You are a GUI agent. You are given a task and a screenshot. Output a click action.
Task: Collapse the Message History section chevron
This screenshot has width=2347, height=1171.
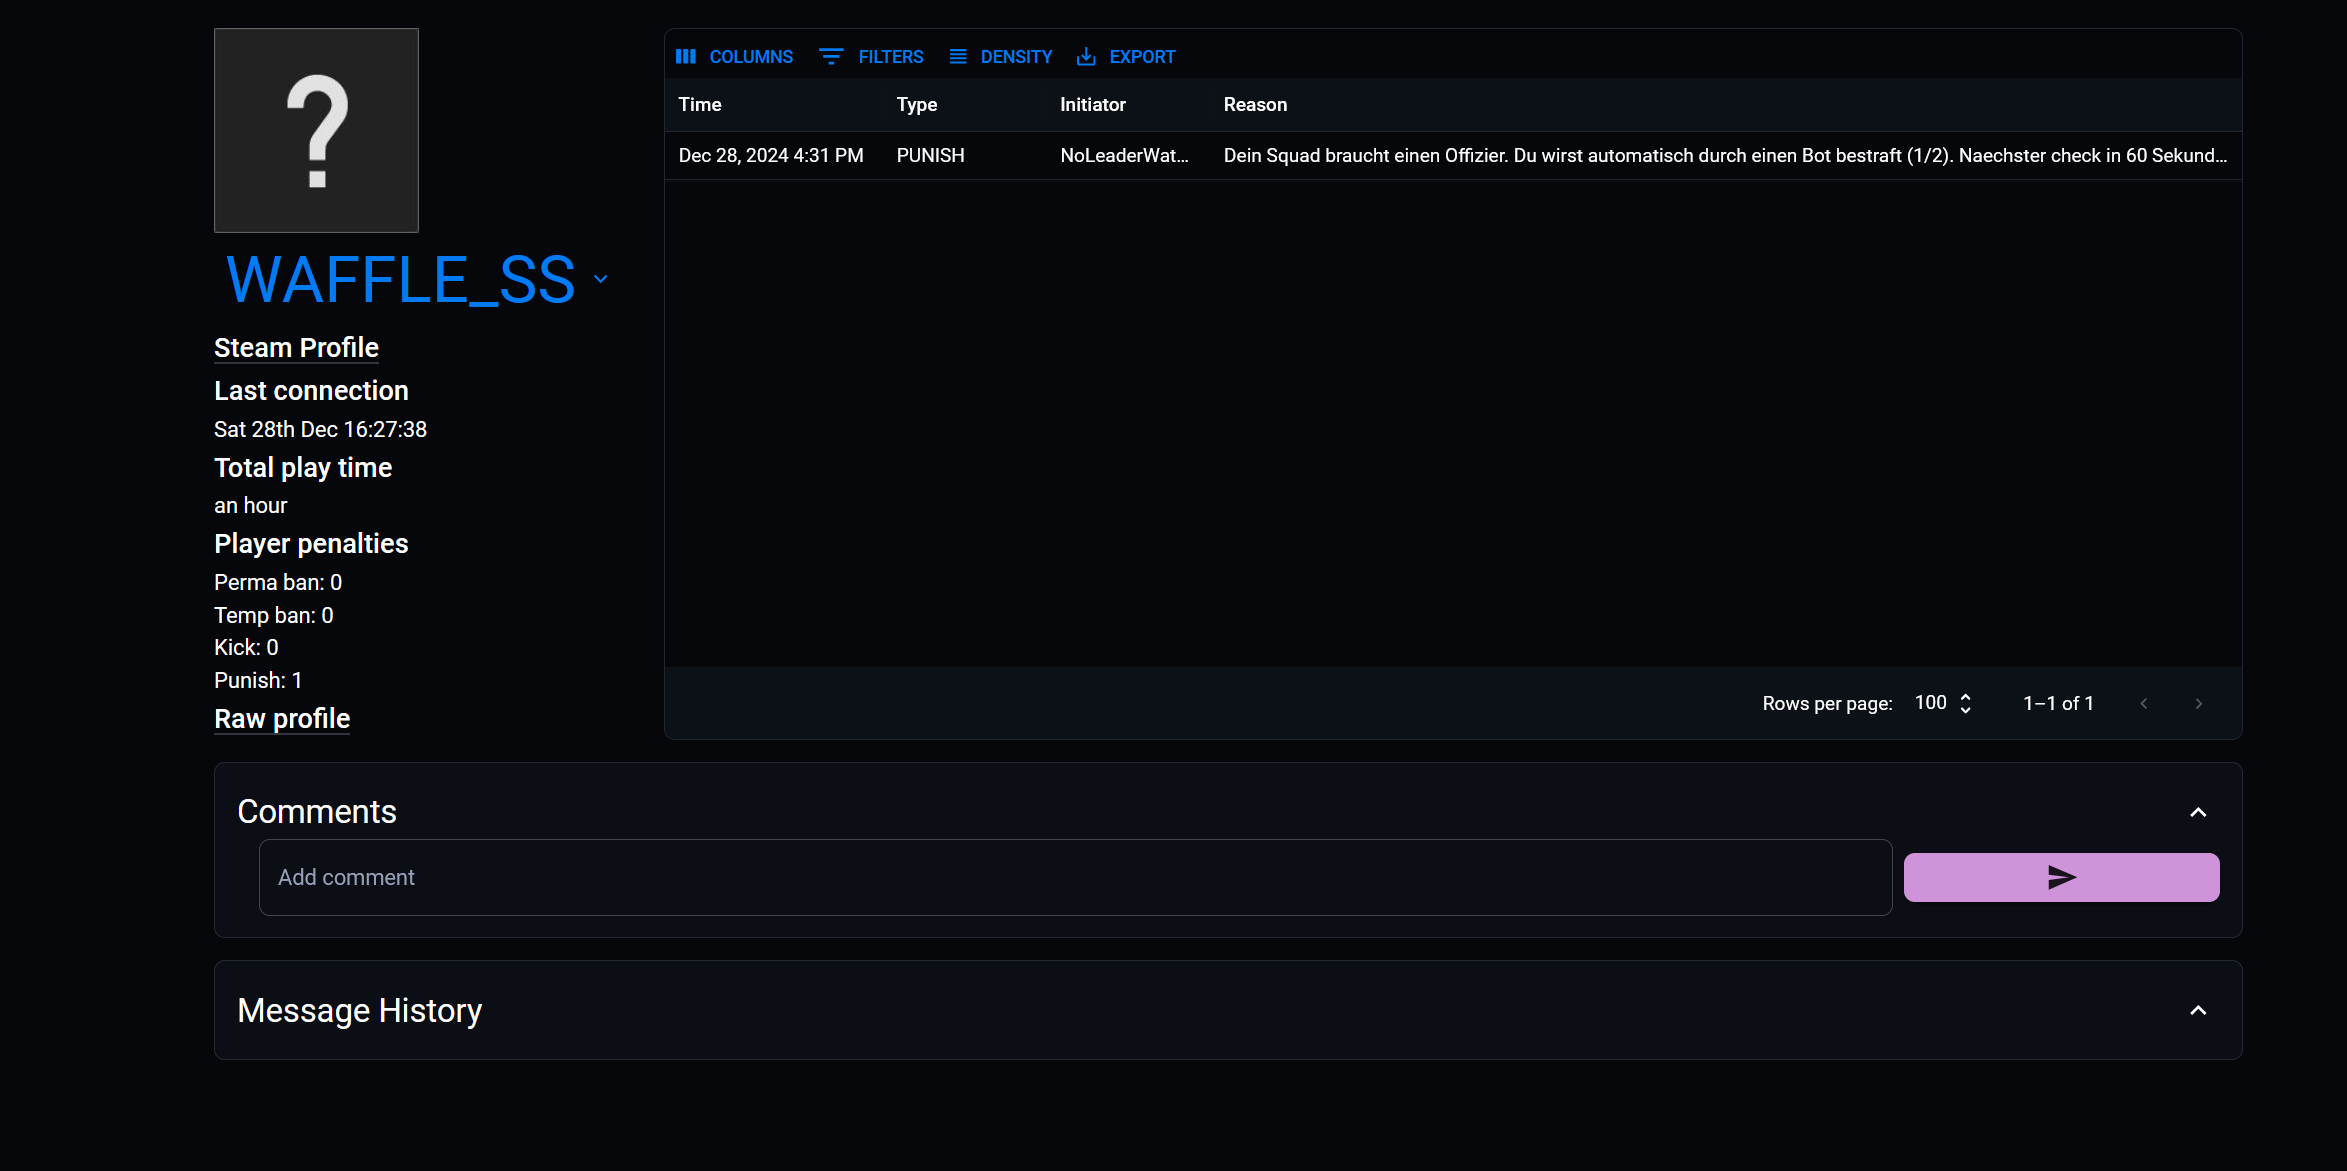[x=2198, y=1011]
